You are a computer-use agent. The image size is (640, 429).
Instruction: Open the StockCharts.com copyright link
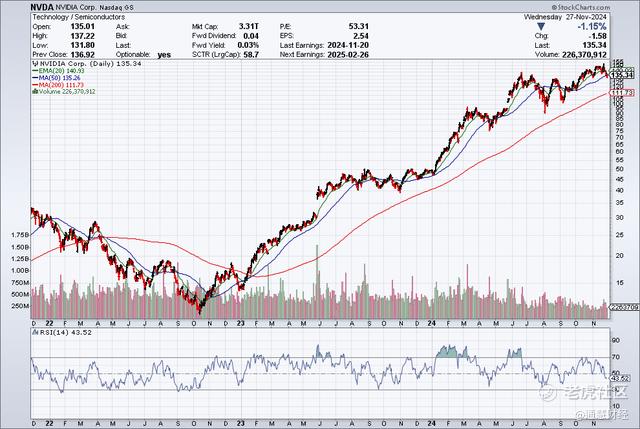[x=580, y=7]
